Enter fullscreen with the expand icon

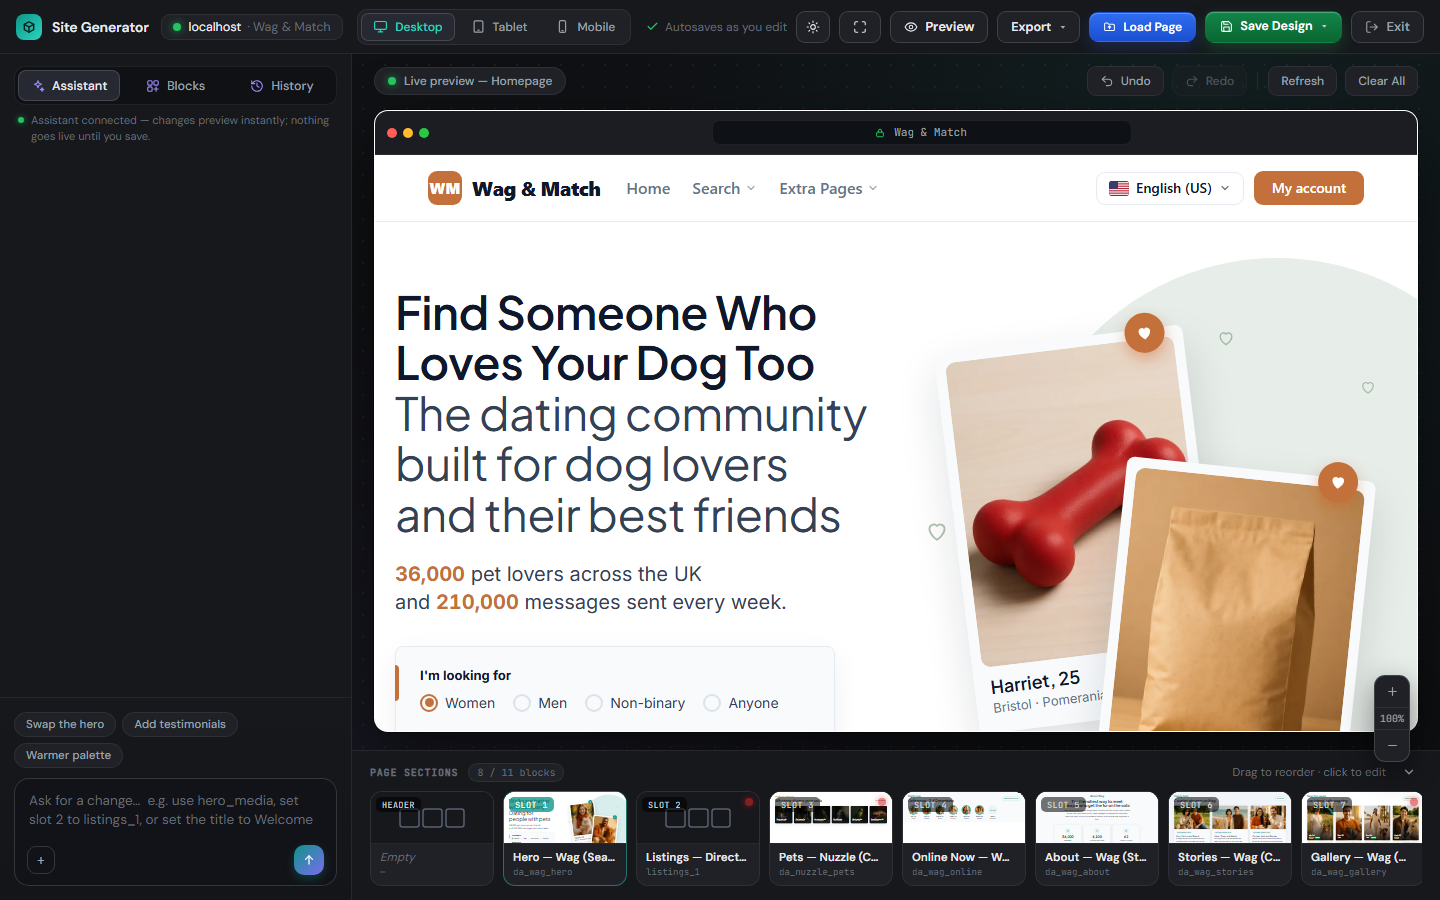pos(860,27)
